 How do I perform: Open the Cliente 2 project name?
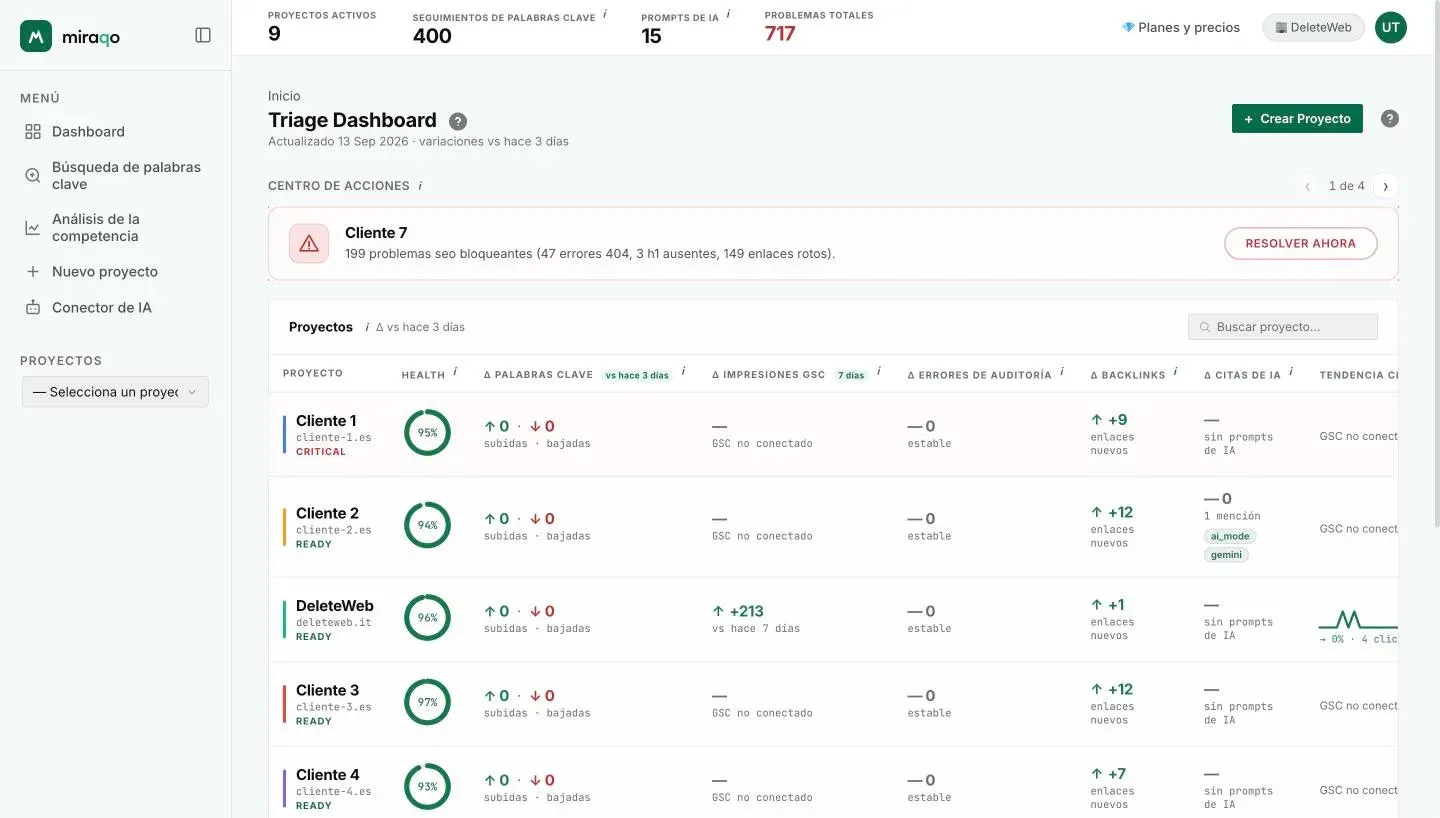coord(327,513)
